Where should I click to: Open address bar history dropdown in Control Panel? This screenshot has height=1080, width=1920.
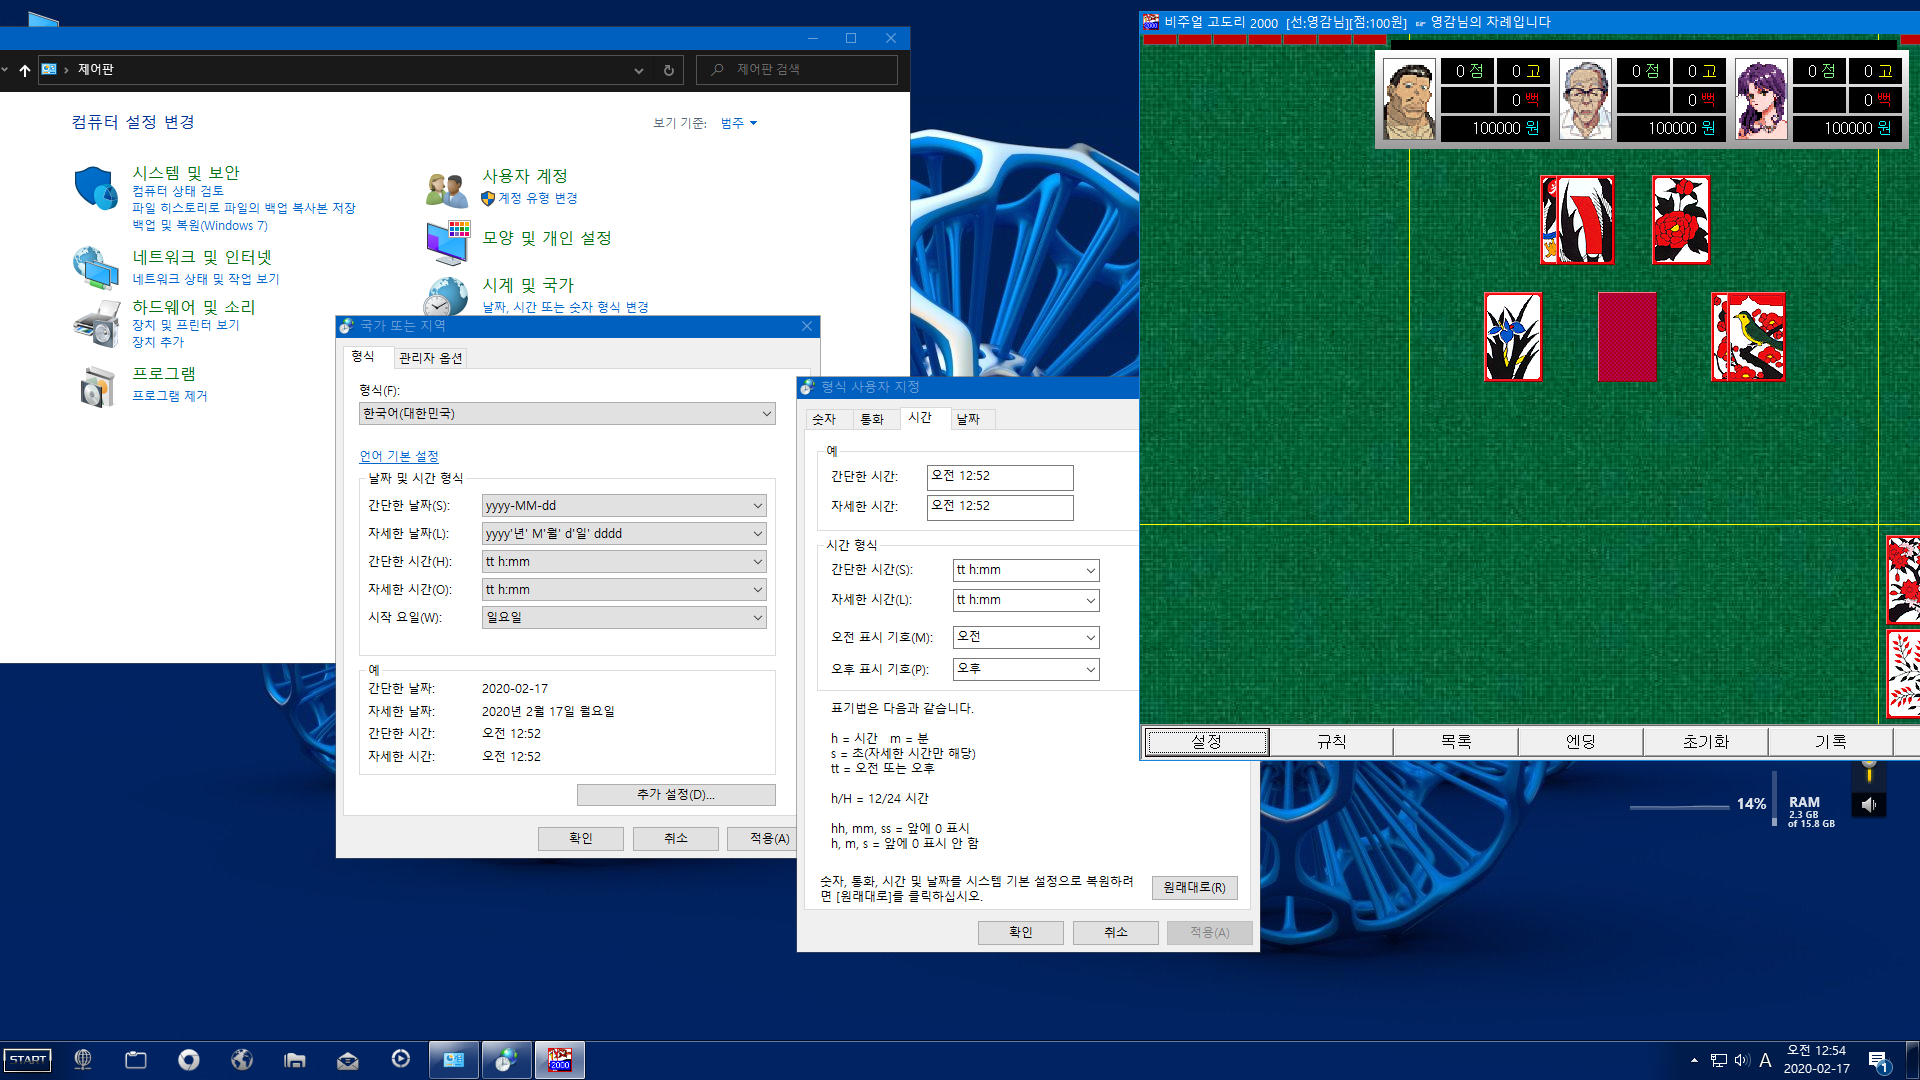pyautogui.click(x=639, y=70)
